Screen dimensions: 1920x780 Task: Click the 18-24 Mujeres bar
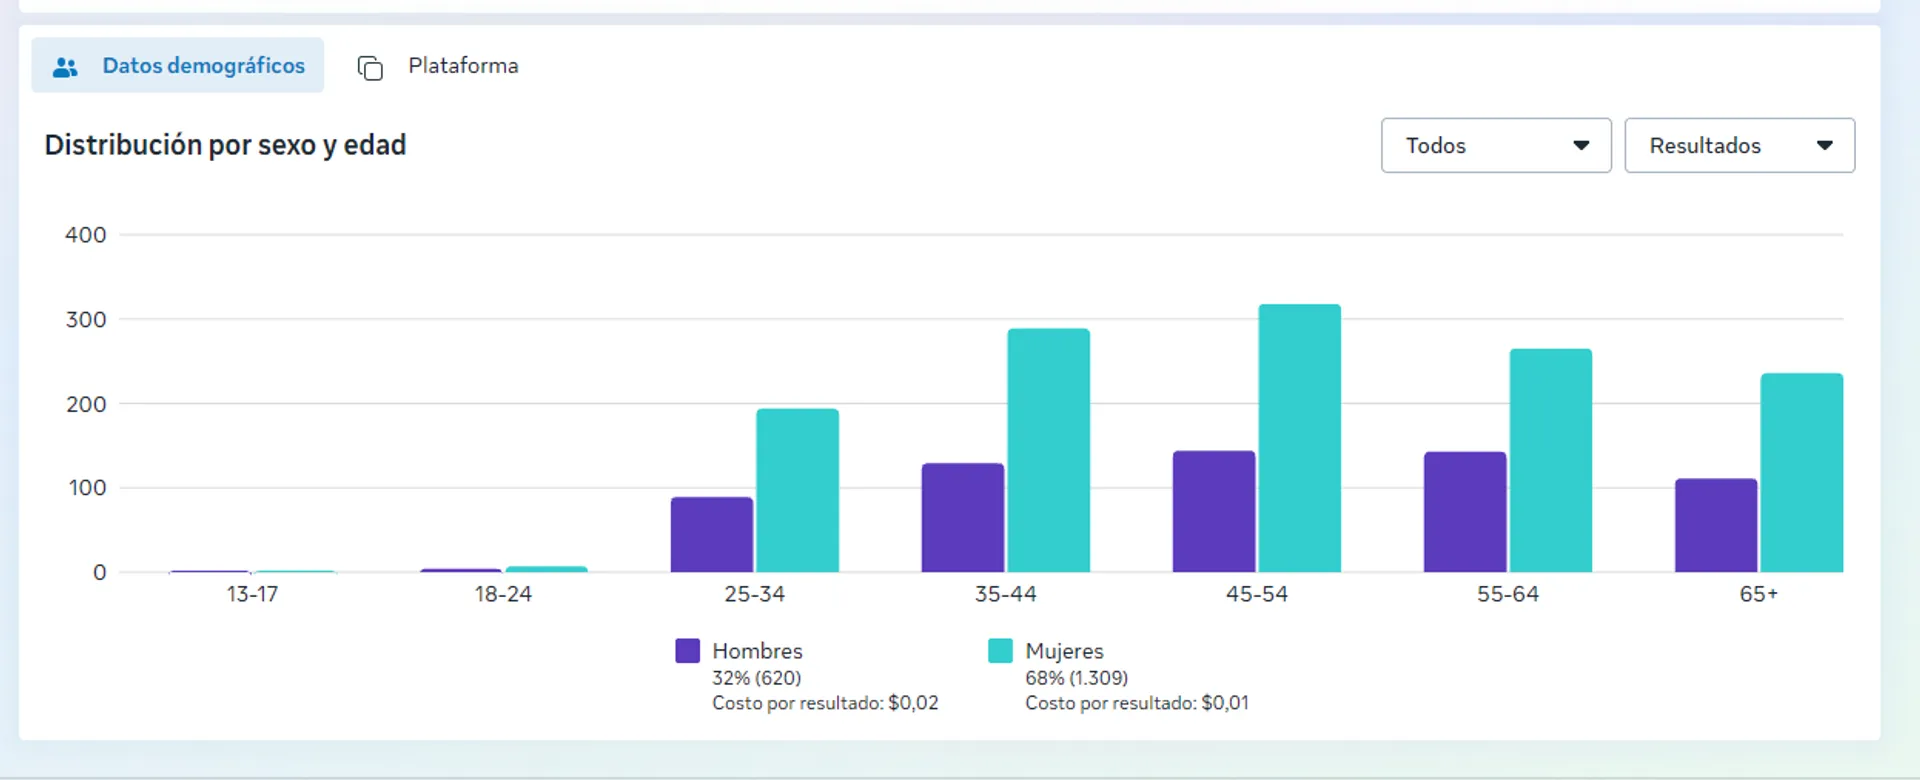coord(546,569)
